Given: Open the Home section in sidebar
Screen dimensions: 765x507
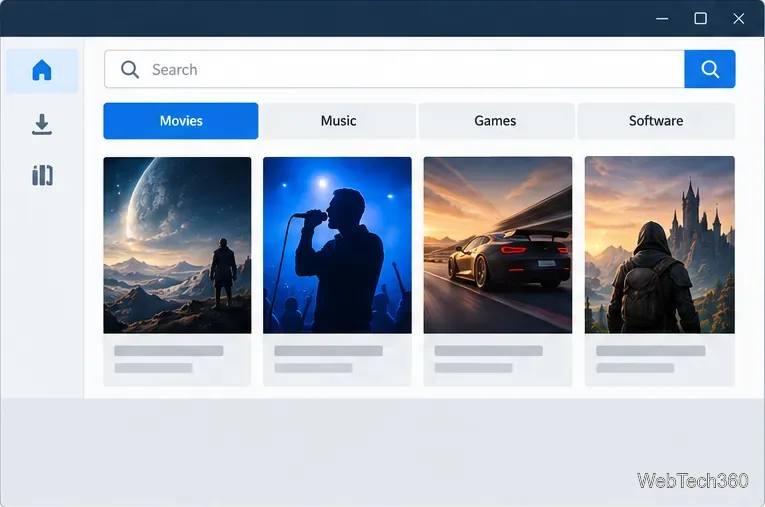Looking at the screenshot, I should (42, 70).
